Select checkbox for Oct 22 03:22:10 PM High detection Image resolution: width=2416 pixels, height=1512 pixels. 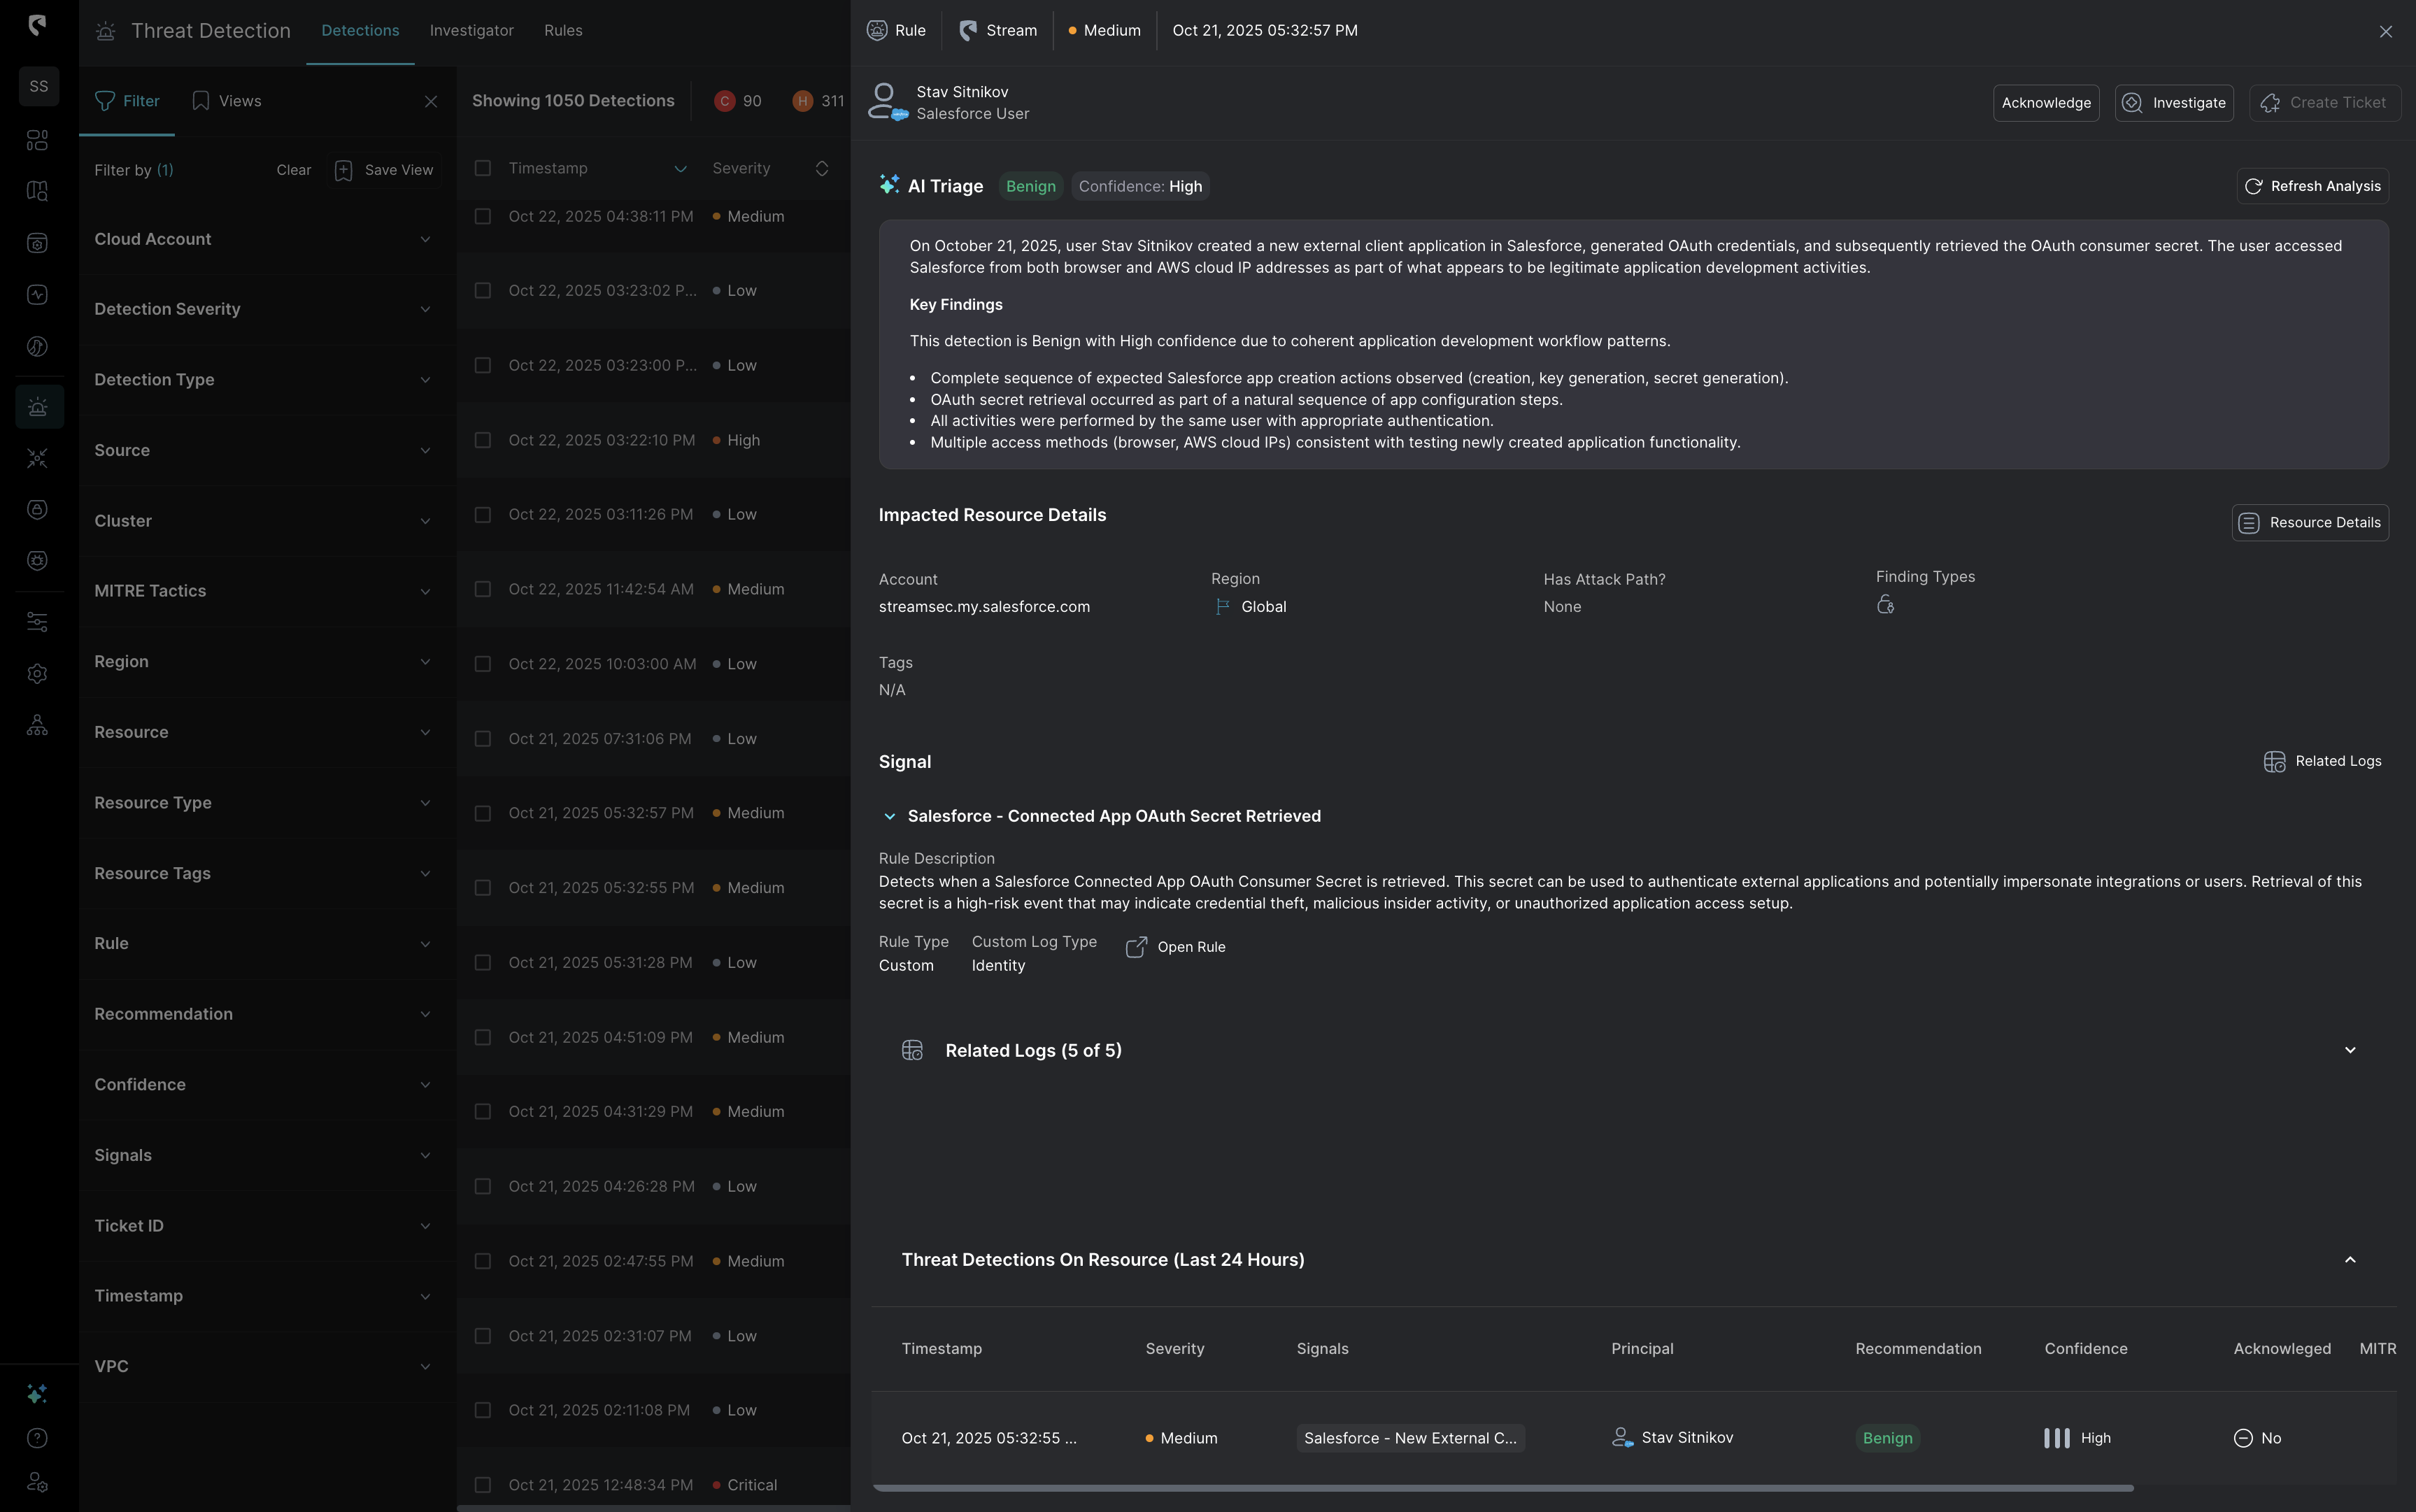tap(483, 440)
